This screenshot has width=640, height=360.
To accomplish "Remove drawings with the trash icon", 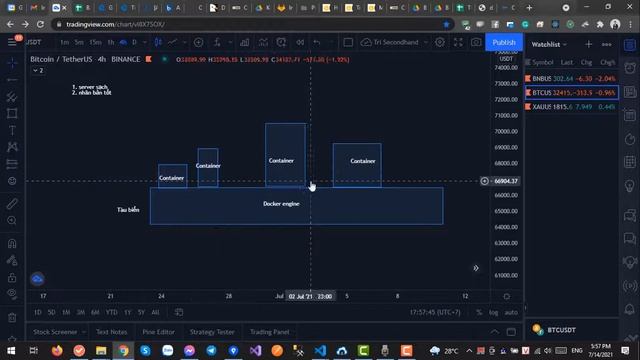I will coord(12,318).
